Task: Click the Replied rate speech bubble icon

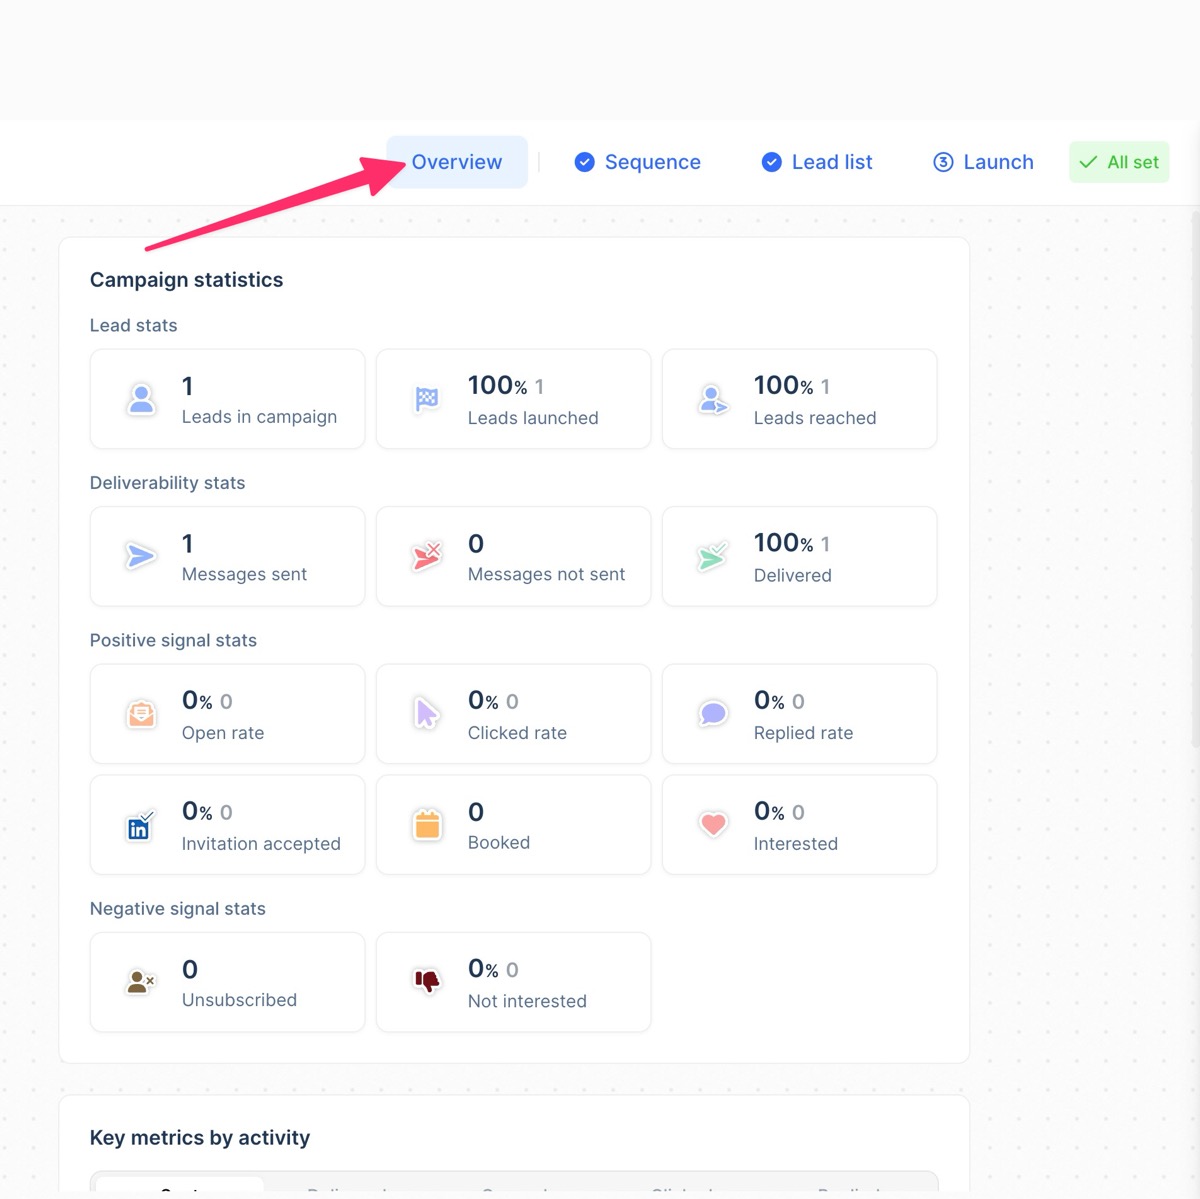Action: [x=713, y=714]
